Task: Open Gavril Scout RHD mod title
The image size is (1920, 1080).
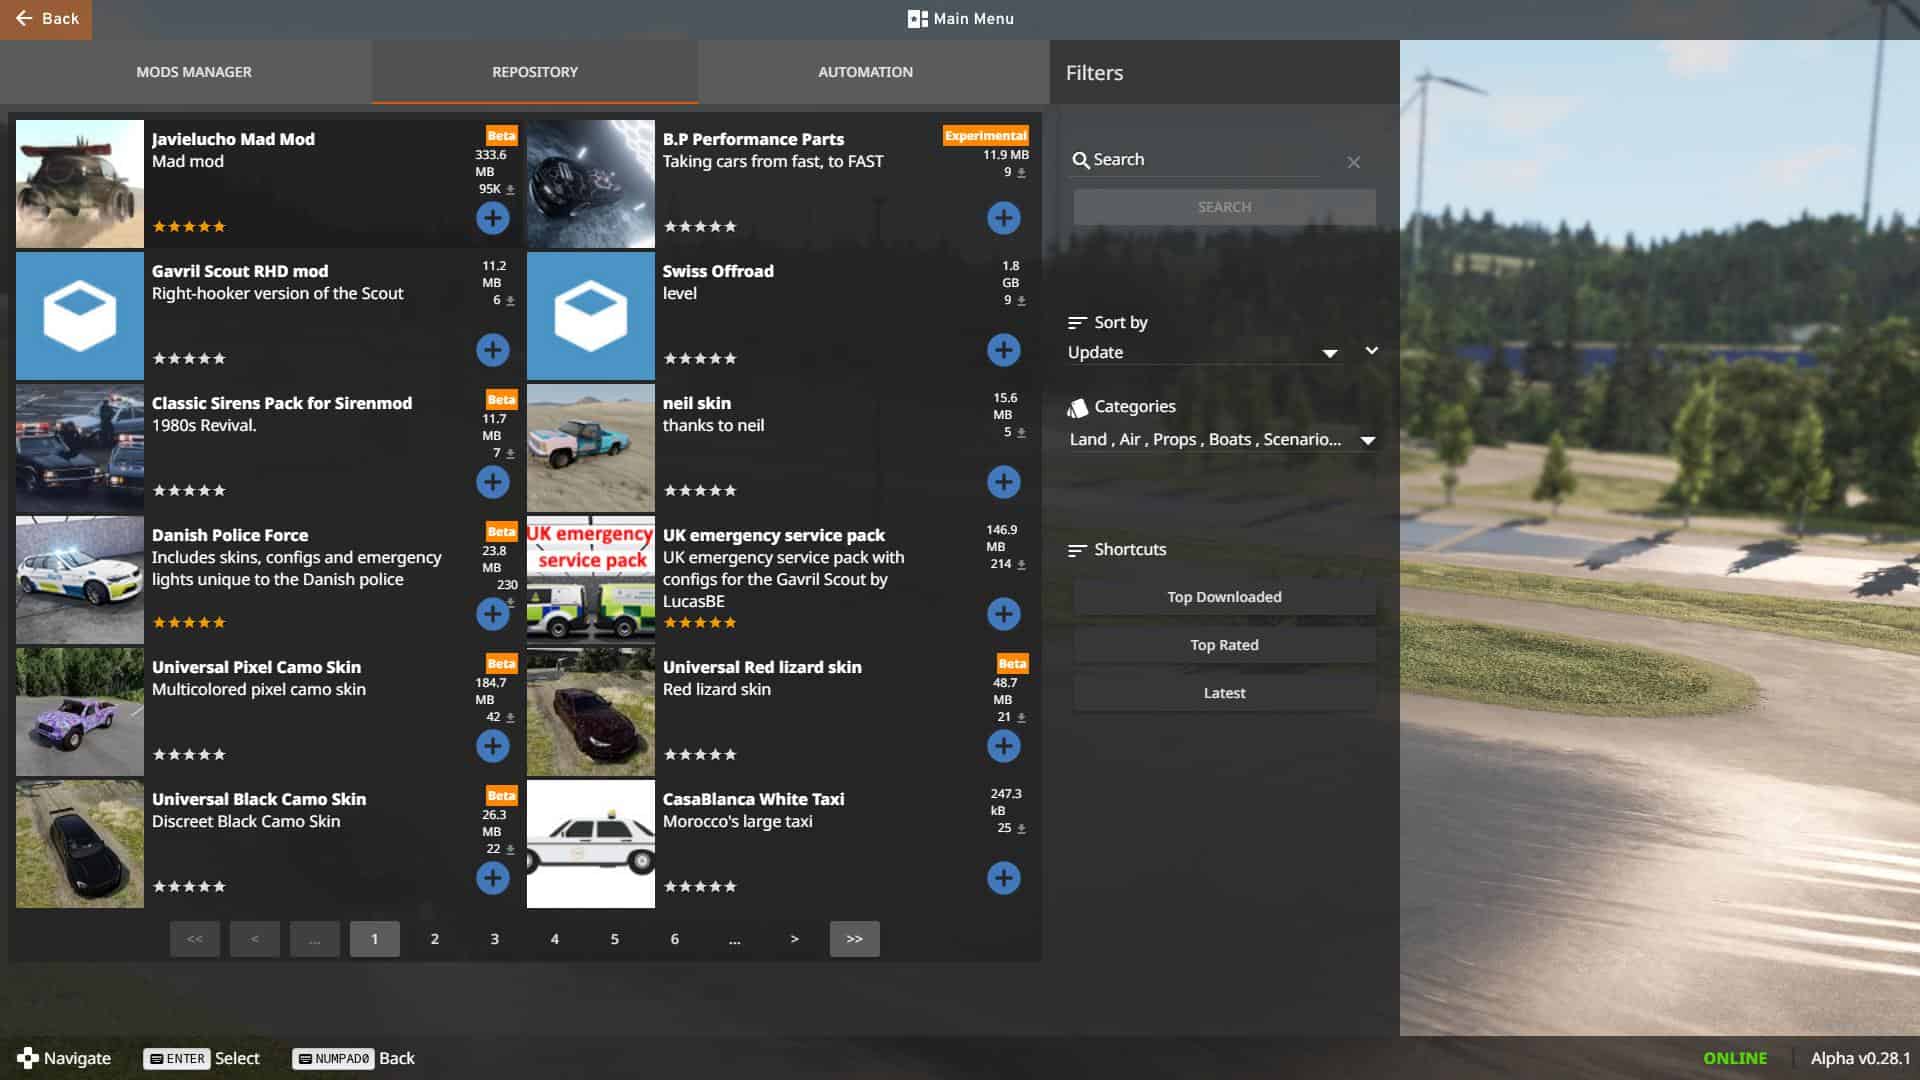Action: pyautogui.click(x=240, y=271)
